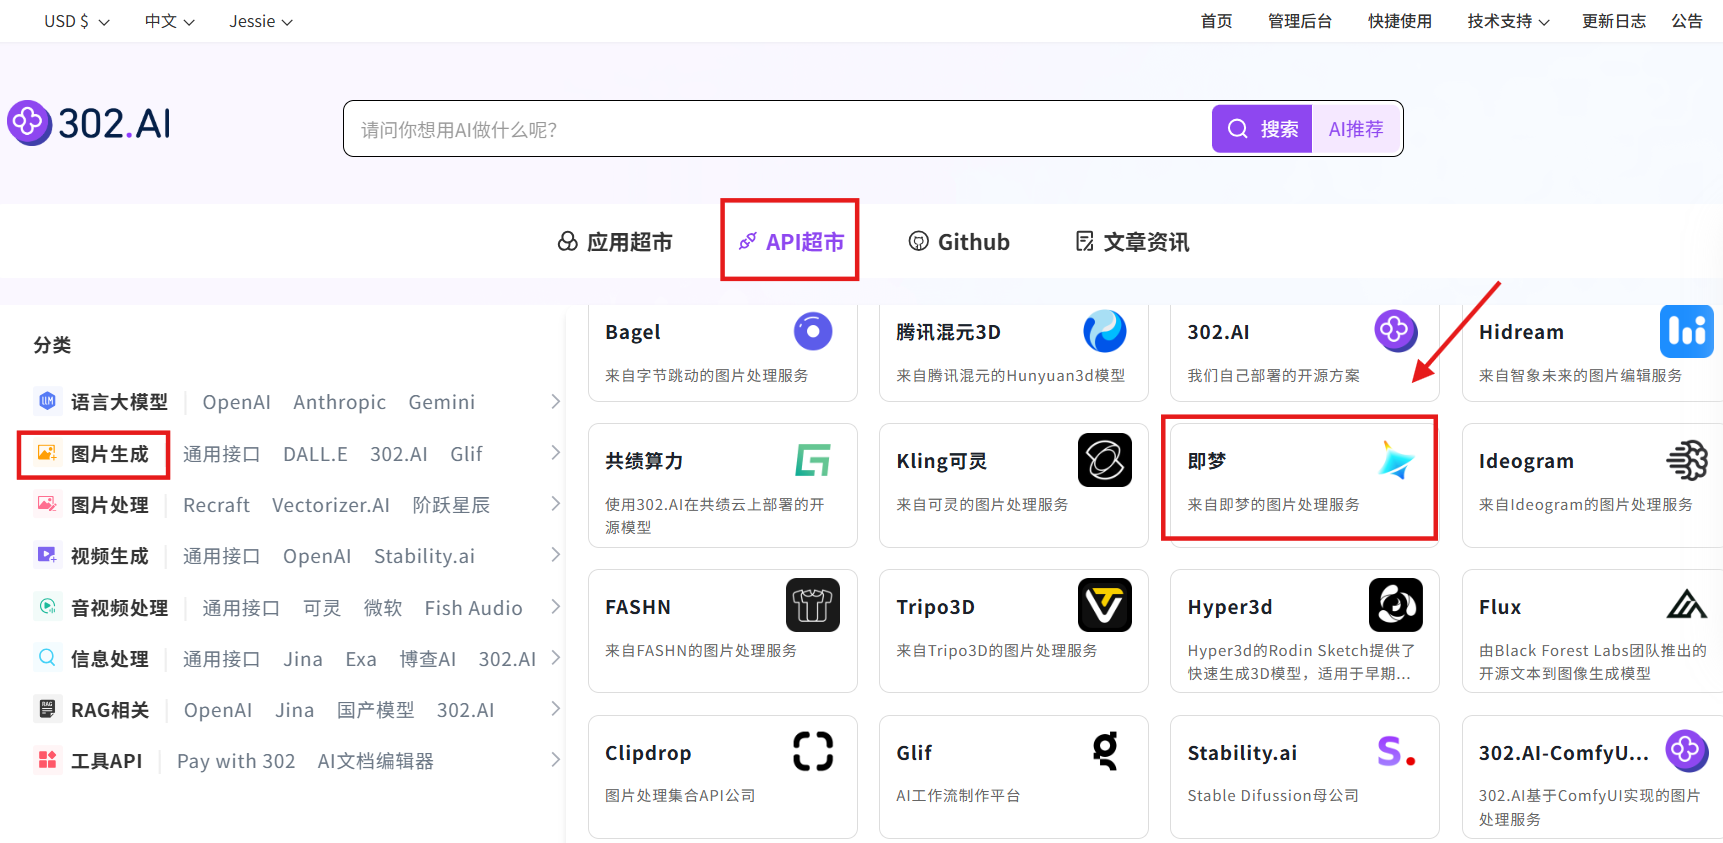Switch to the Github tab
The height and width of the screenshot is (843, 1723).
pos(959,242)
